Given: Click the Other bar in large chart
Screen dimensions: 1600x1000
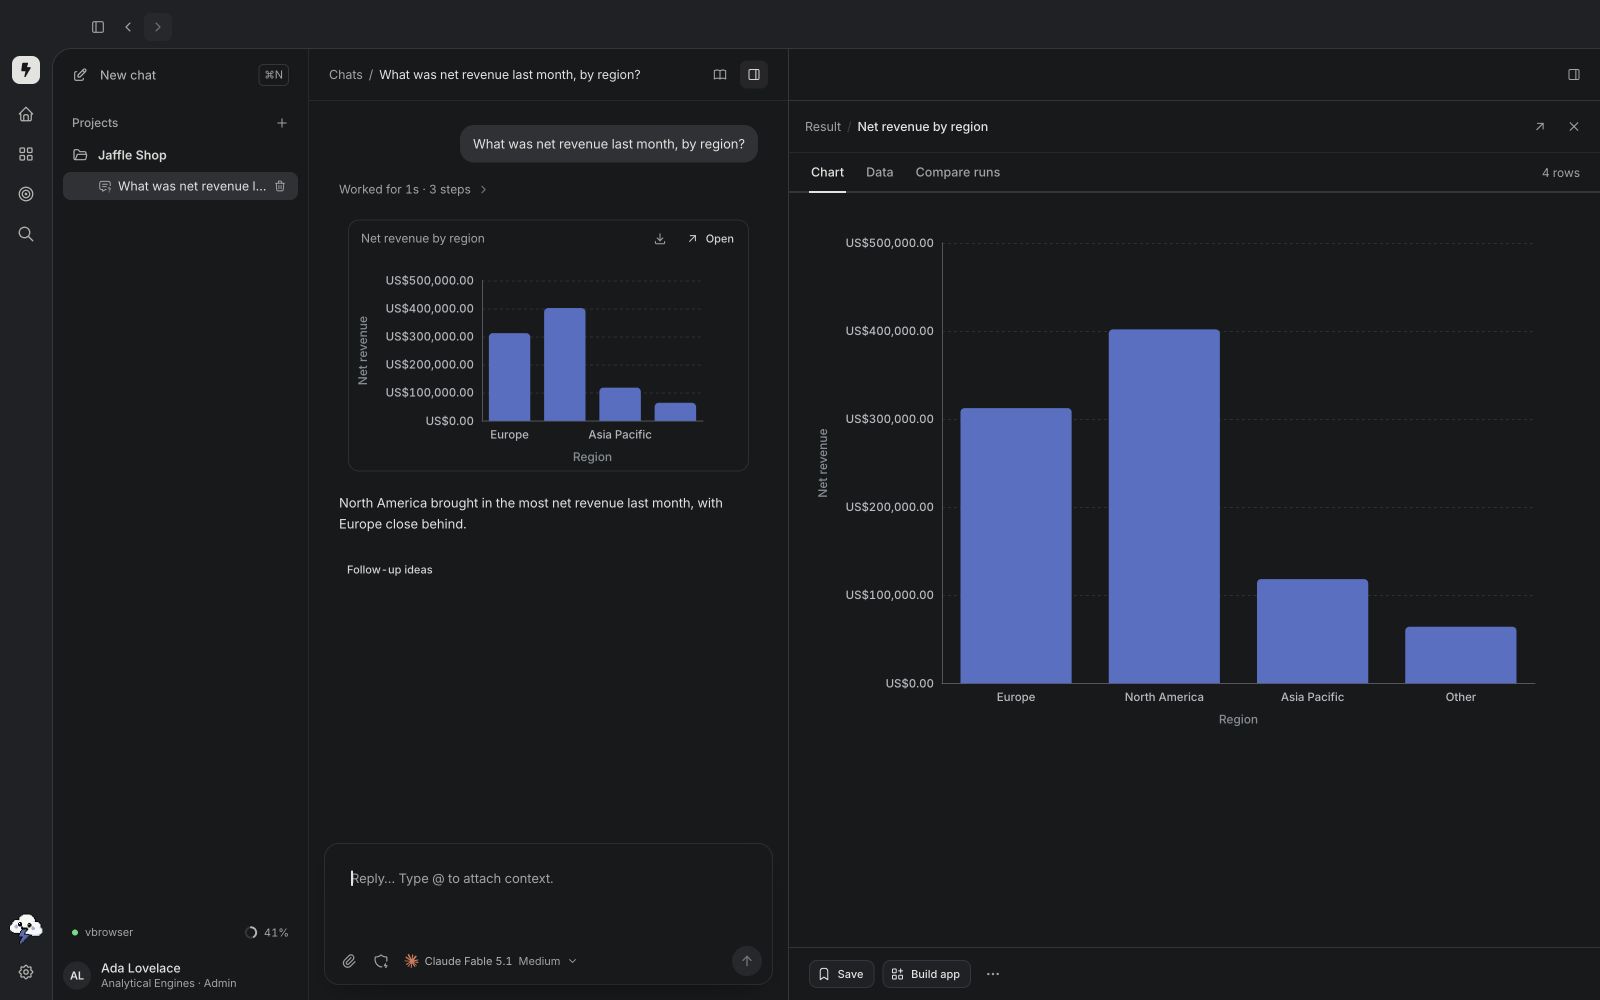Looking at the screenshot, I should tap(1461, 655).
